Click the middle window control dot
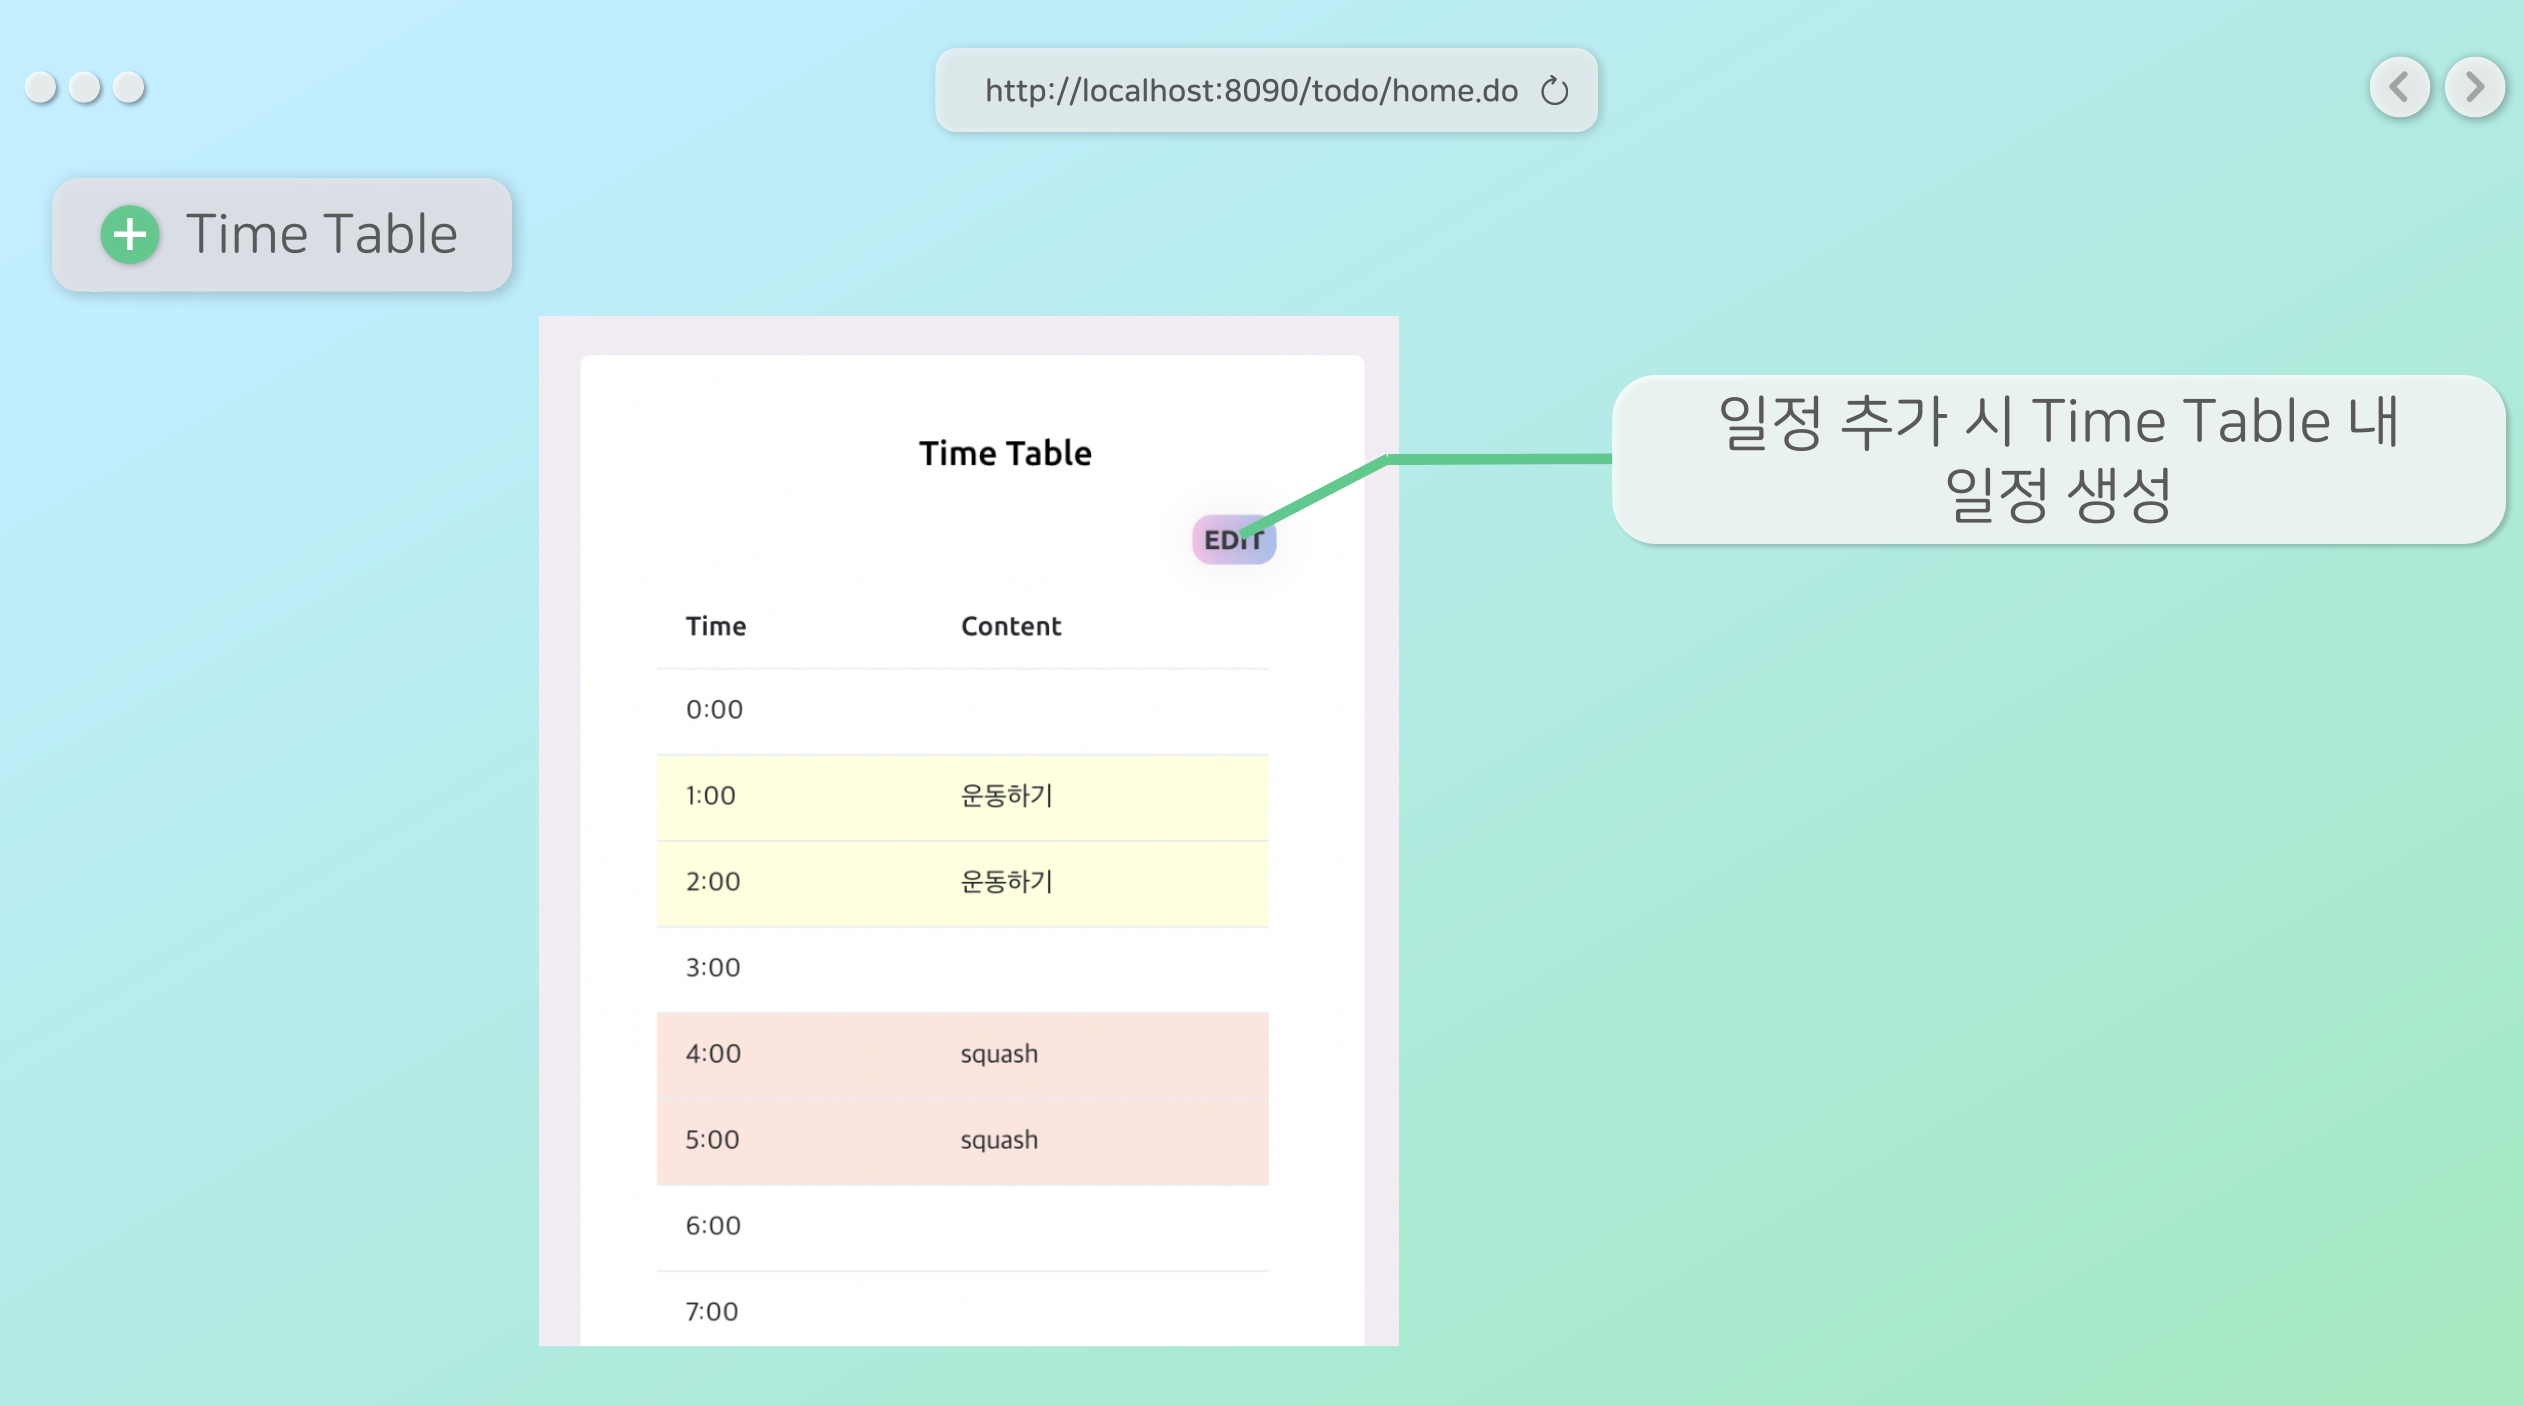Screen dimensions: 2524x1406 (85, 88)
